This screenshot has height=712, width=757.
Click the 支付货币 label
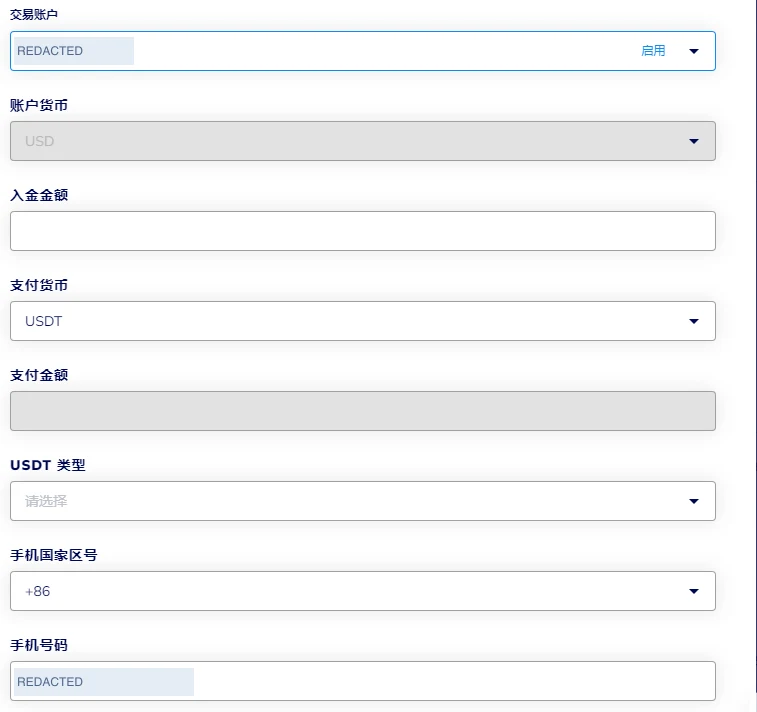coord(39,285)
